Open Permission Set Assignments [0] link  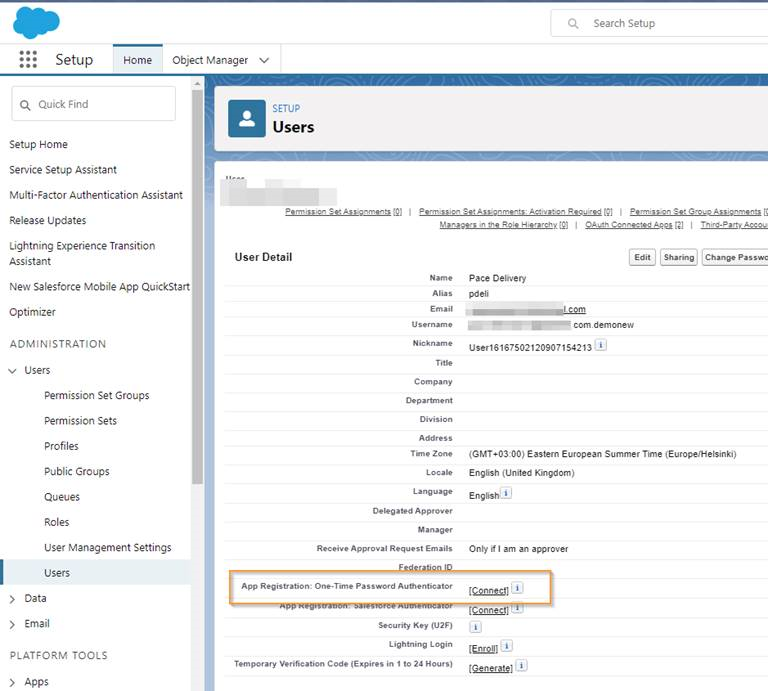[x=343, y=212]
